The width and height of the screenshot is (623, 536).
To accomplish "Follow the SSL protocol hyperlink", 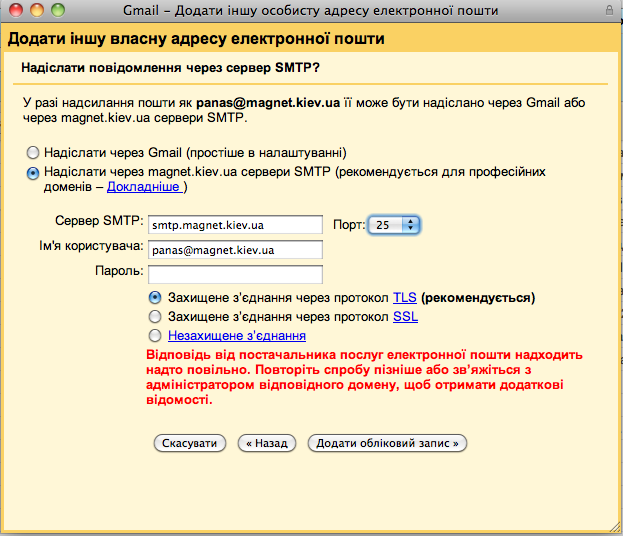I will point(404,317).
